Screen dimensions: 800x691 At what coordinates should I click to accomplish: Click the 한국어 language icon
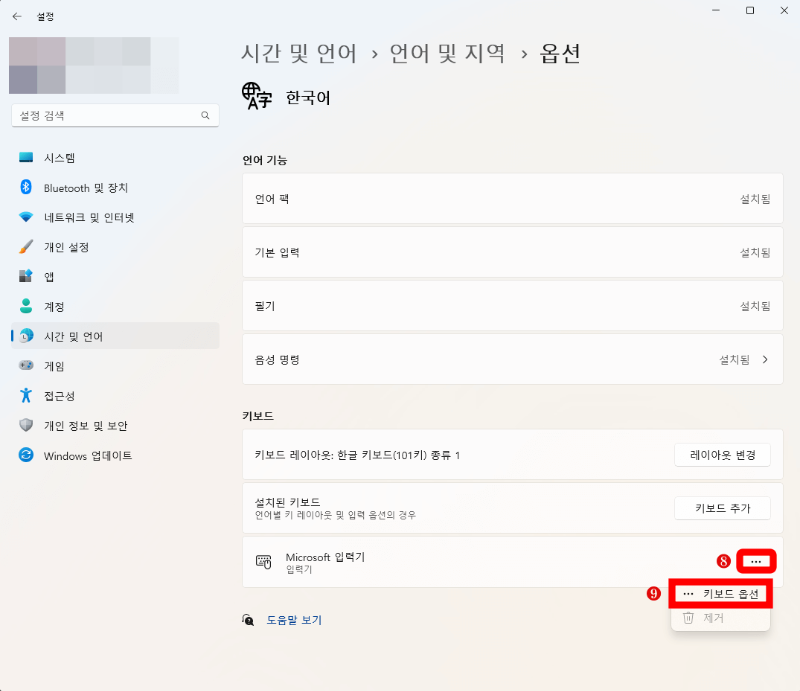point(256,97)
